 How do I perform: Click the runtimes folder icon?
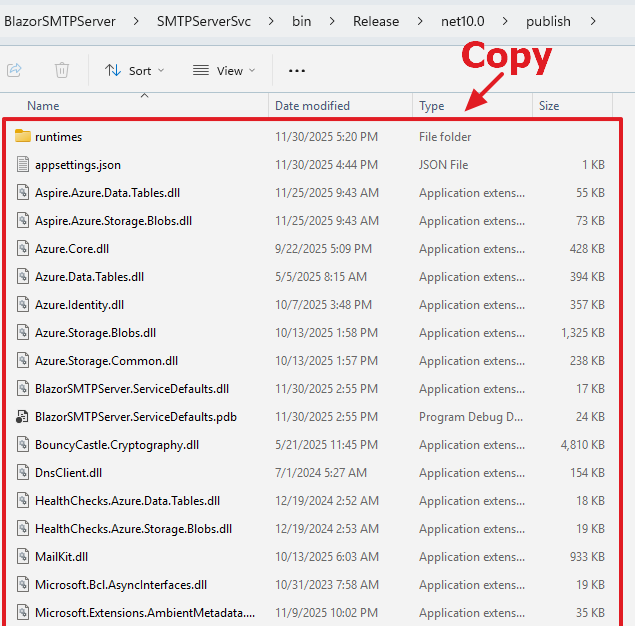pos(23,137)
